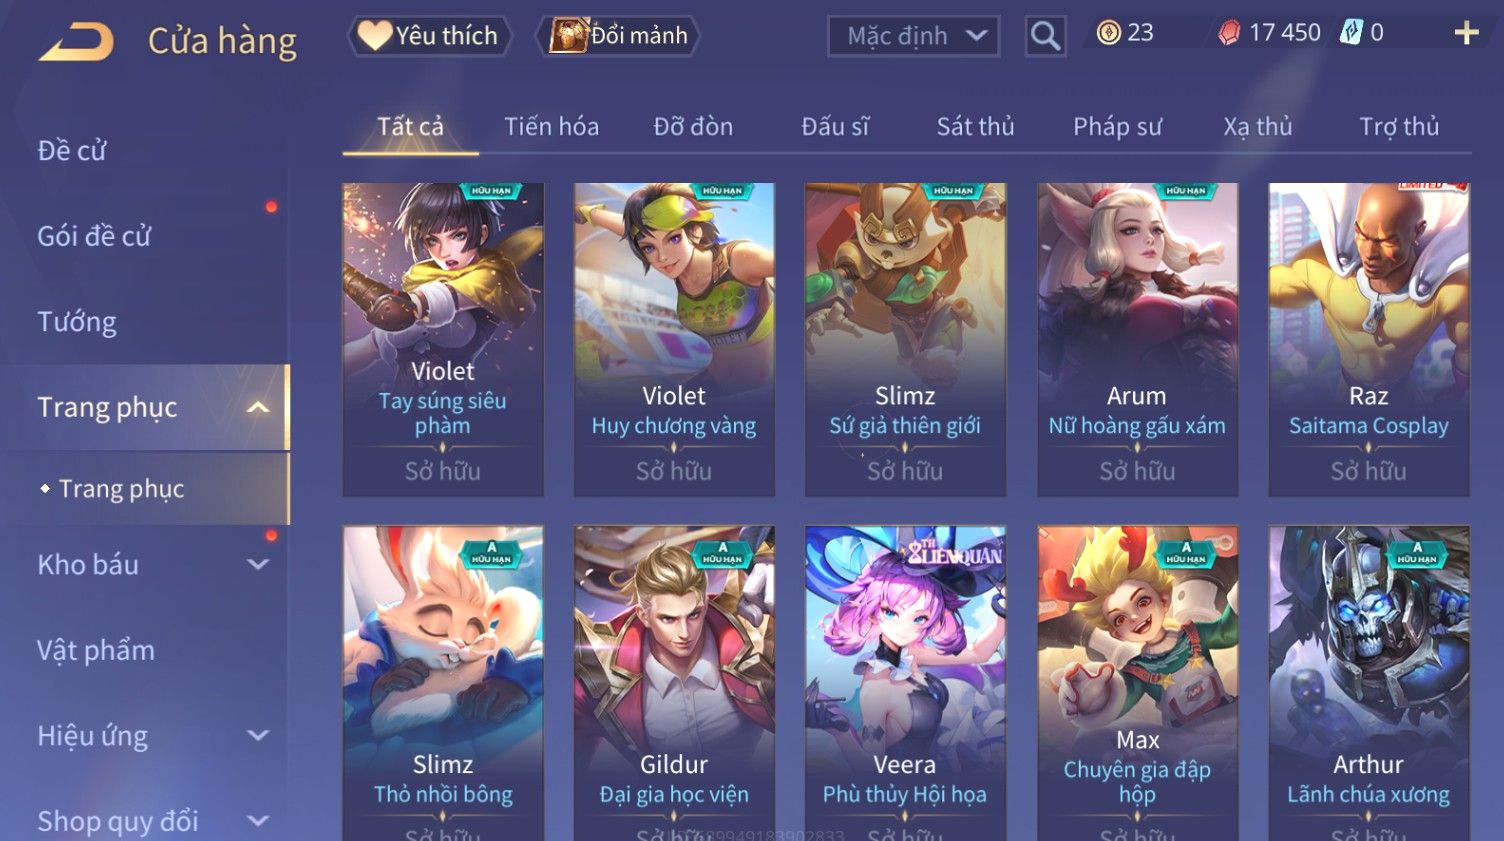Screen dimensions: 1504x841
Task: Open Gói đề cử in sidebar
Action: pyautogui.click(x=94, y=236)
